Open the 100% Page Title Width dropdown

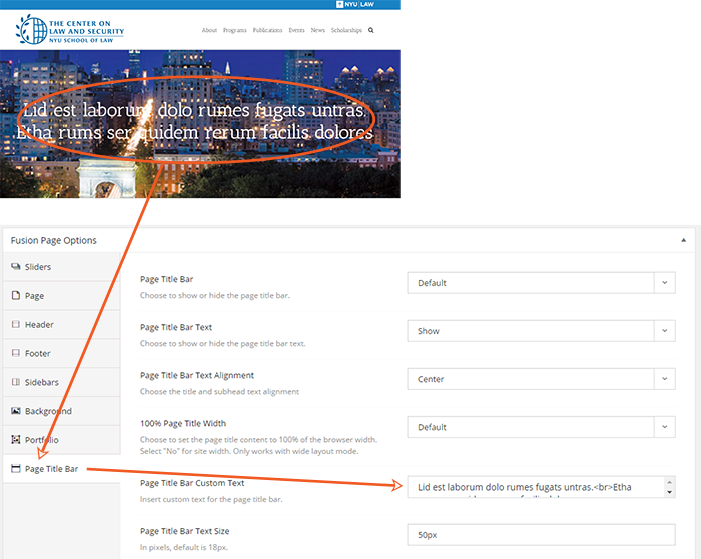point(541,427)
